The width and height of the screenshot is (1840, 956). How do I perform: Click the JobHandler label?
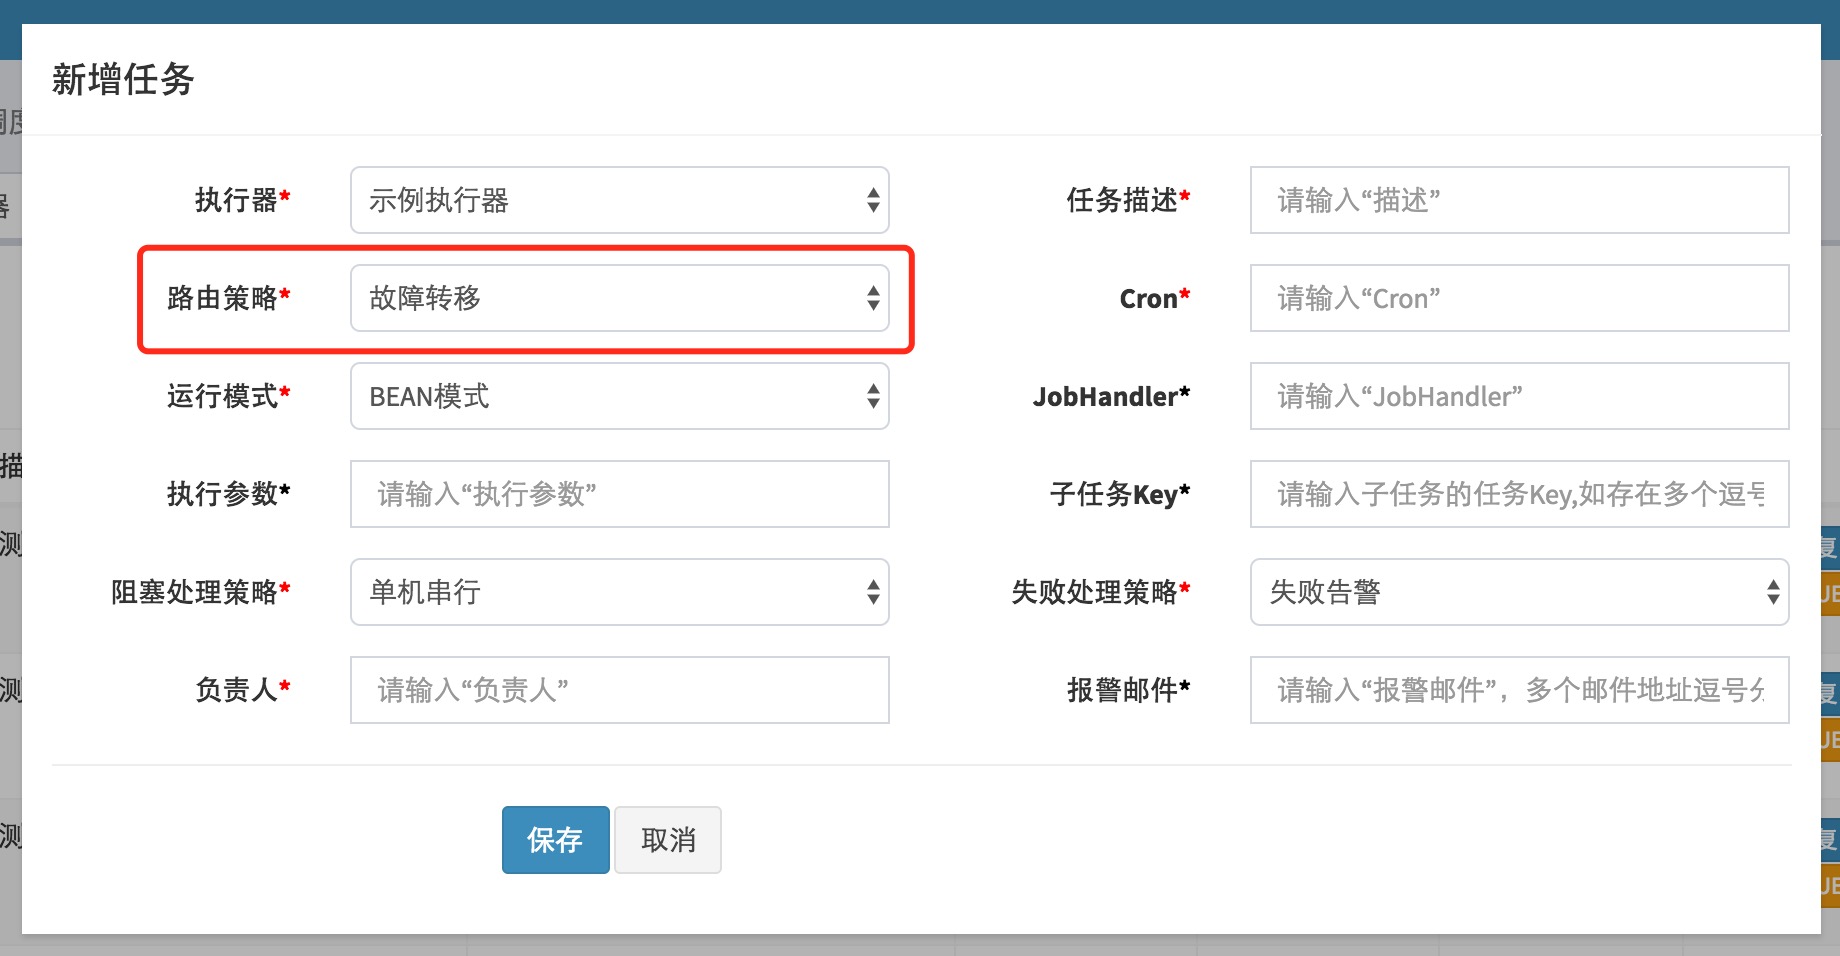click(1111, 397)
